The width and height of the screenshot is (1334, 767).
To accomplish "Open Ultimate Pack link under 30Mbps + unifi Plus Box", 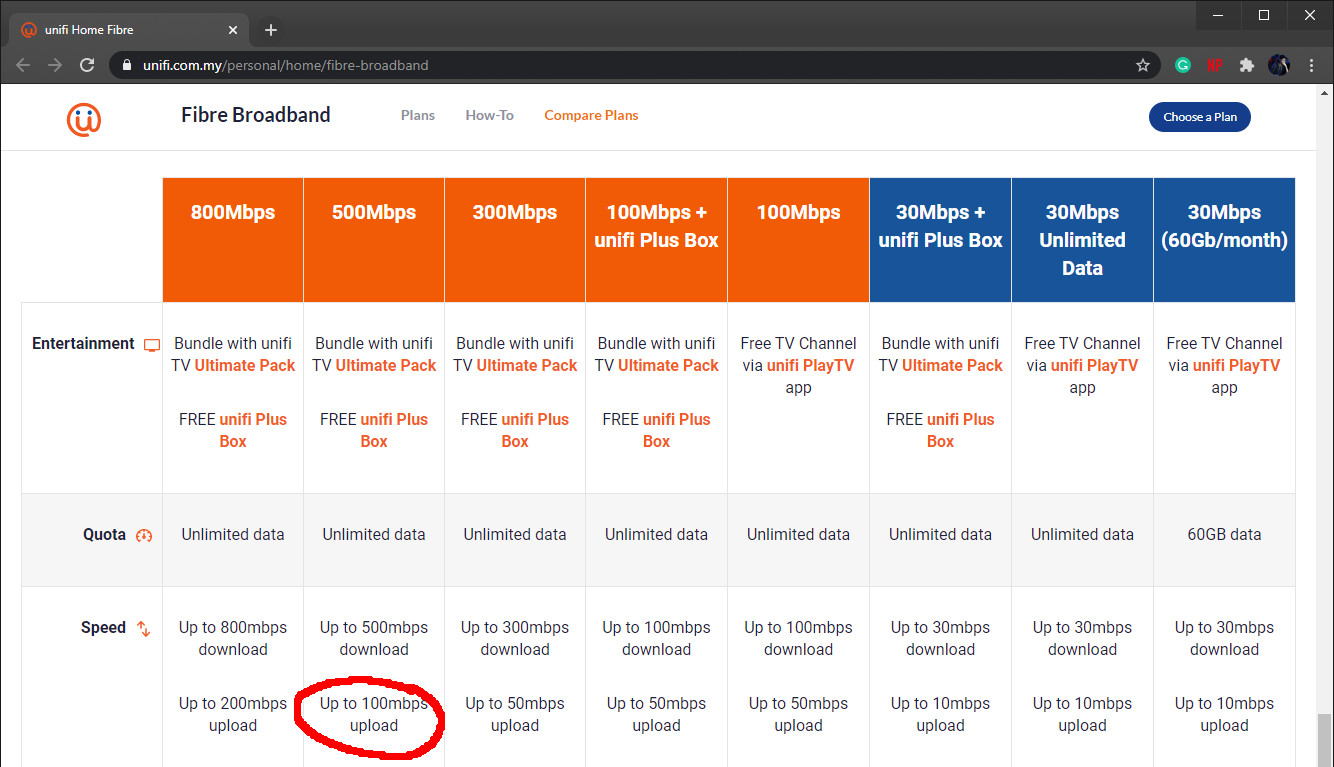I will click(952, 365).
